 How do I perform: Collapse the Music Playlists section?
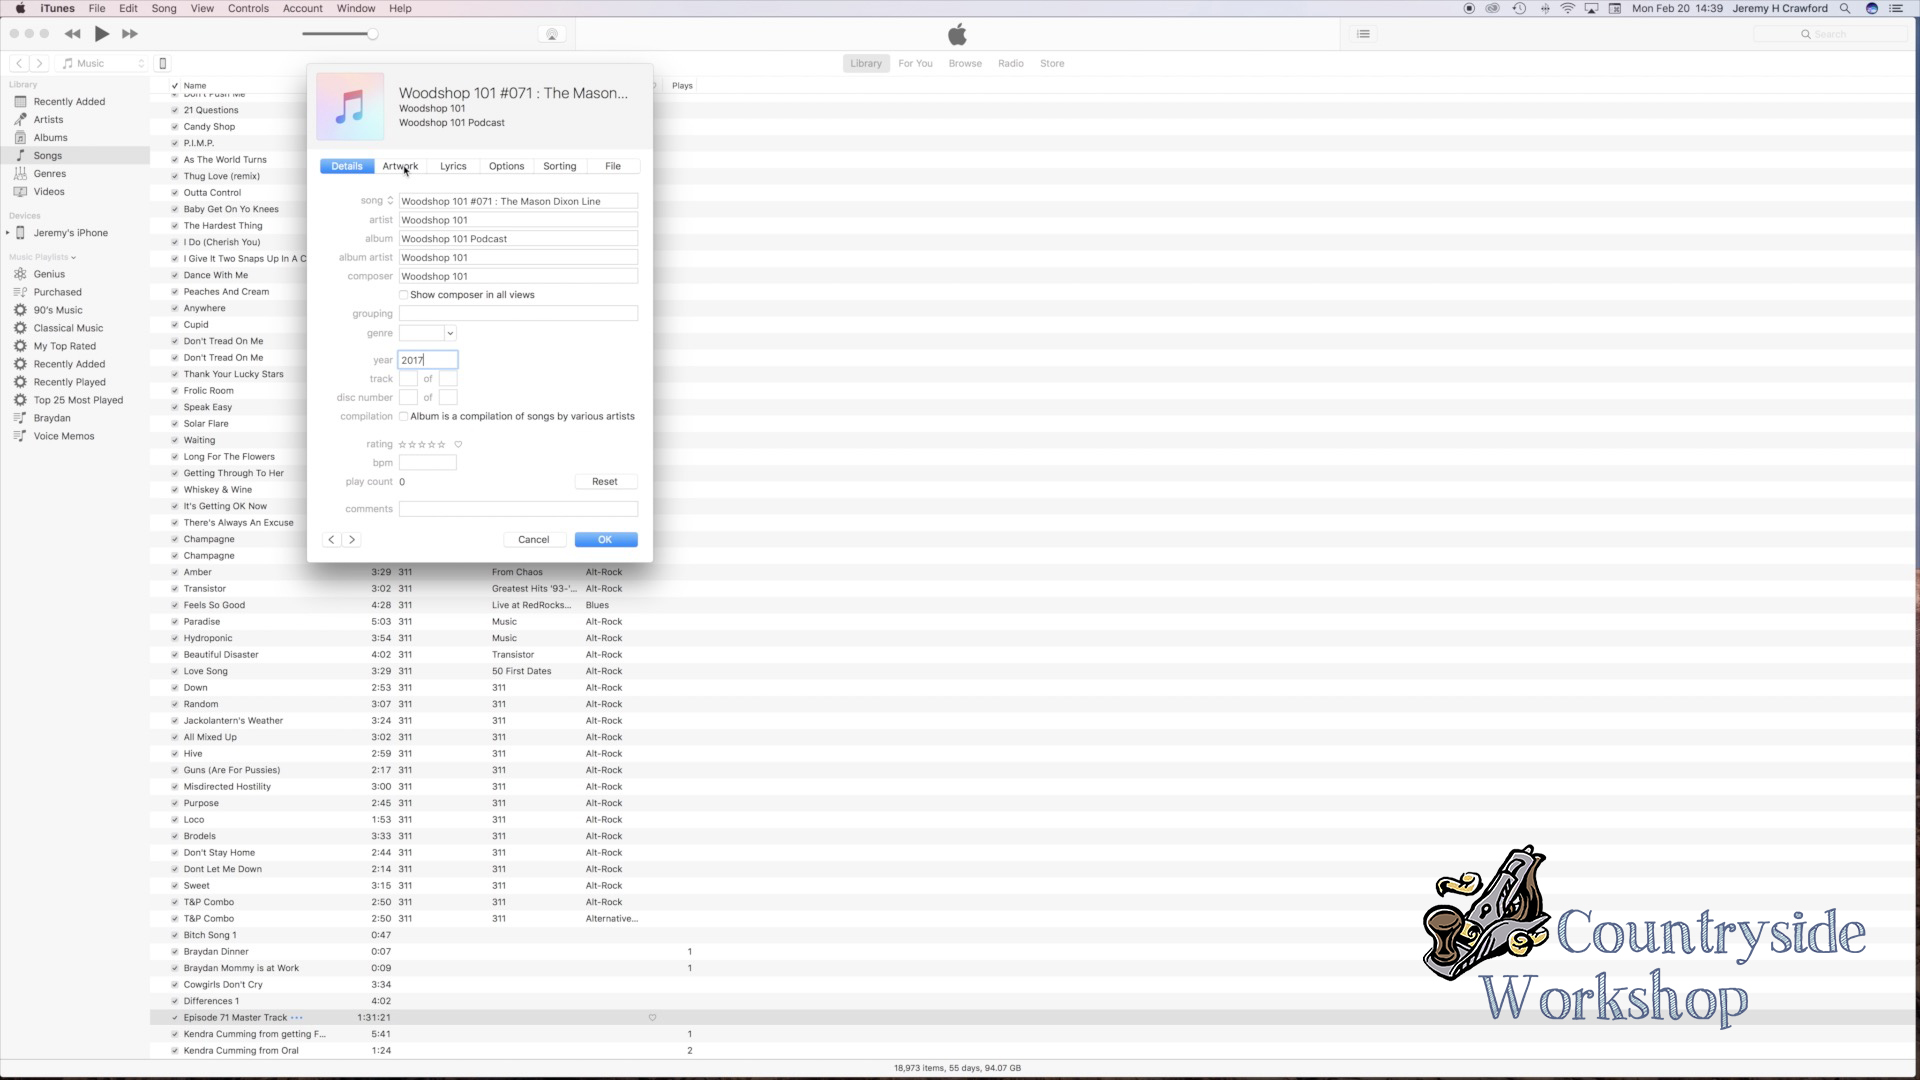(73, 258)
